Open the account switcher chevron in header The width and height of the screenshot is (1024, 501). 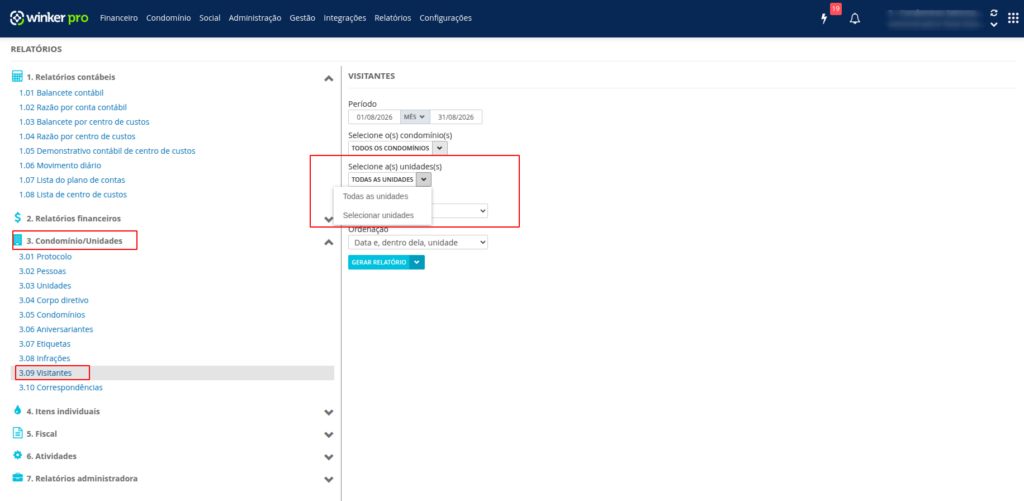pos(993,25)
